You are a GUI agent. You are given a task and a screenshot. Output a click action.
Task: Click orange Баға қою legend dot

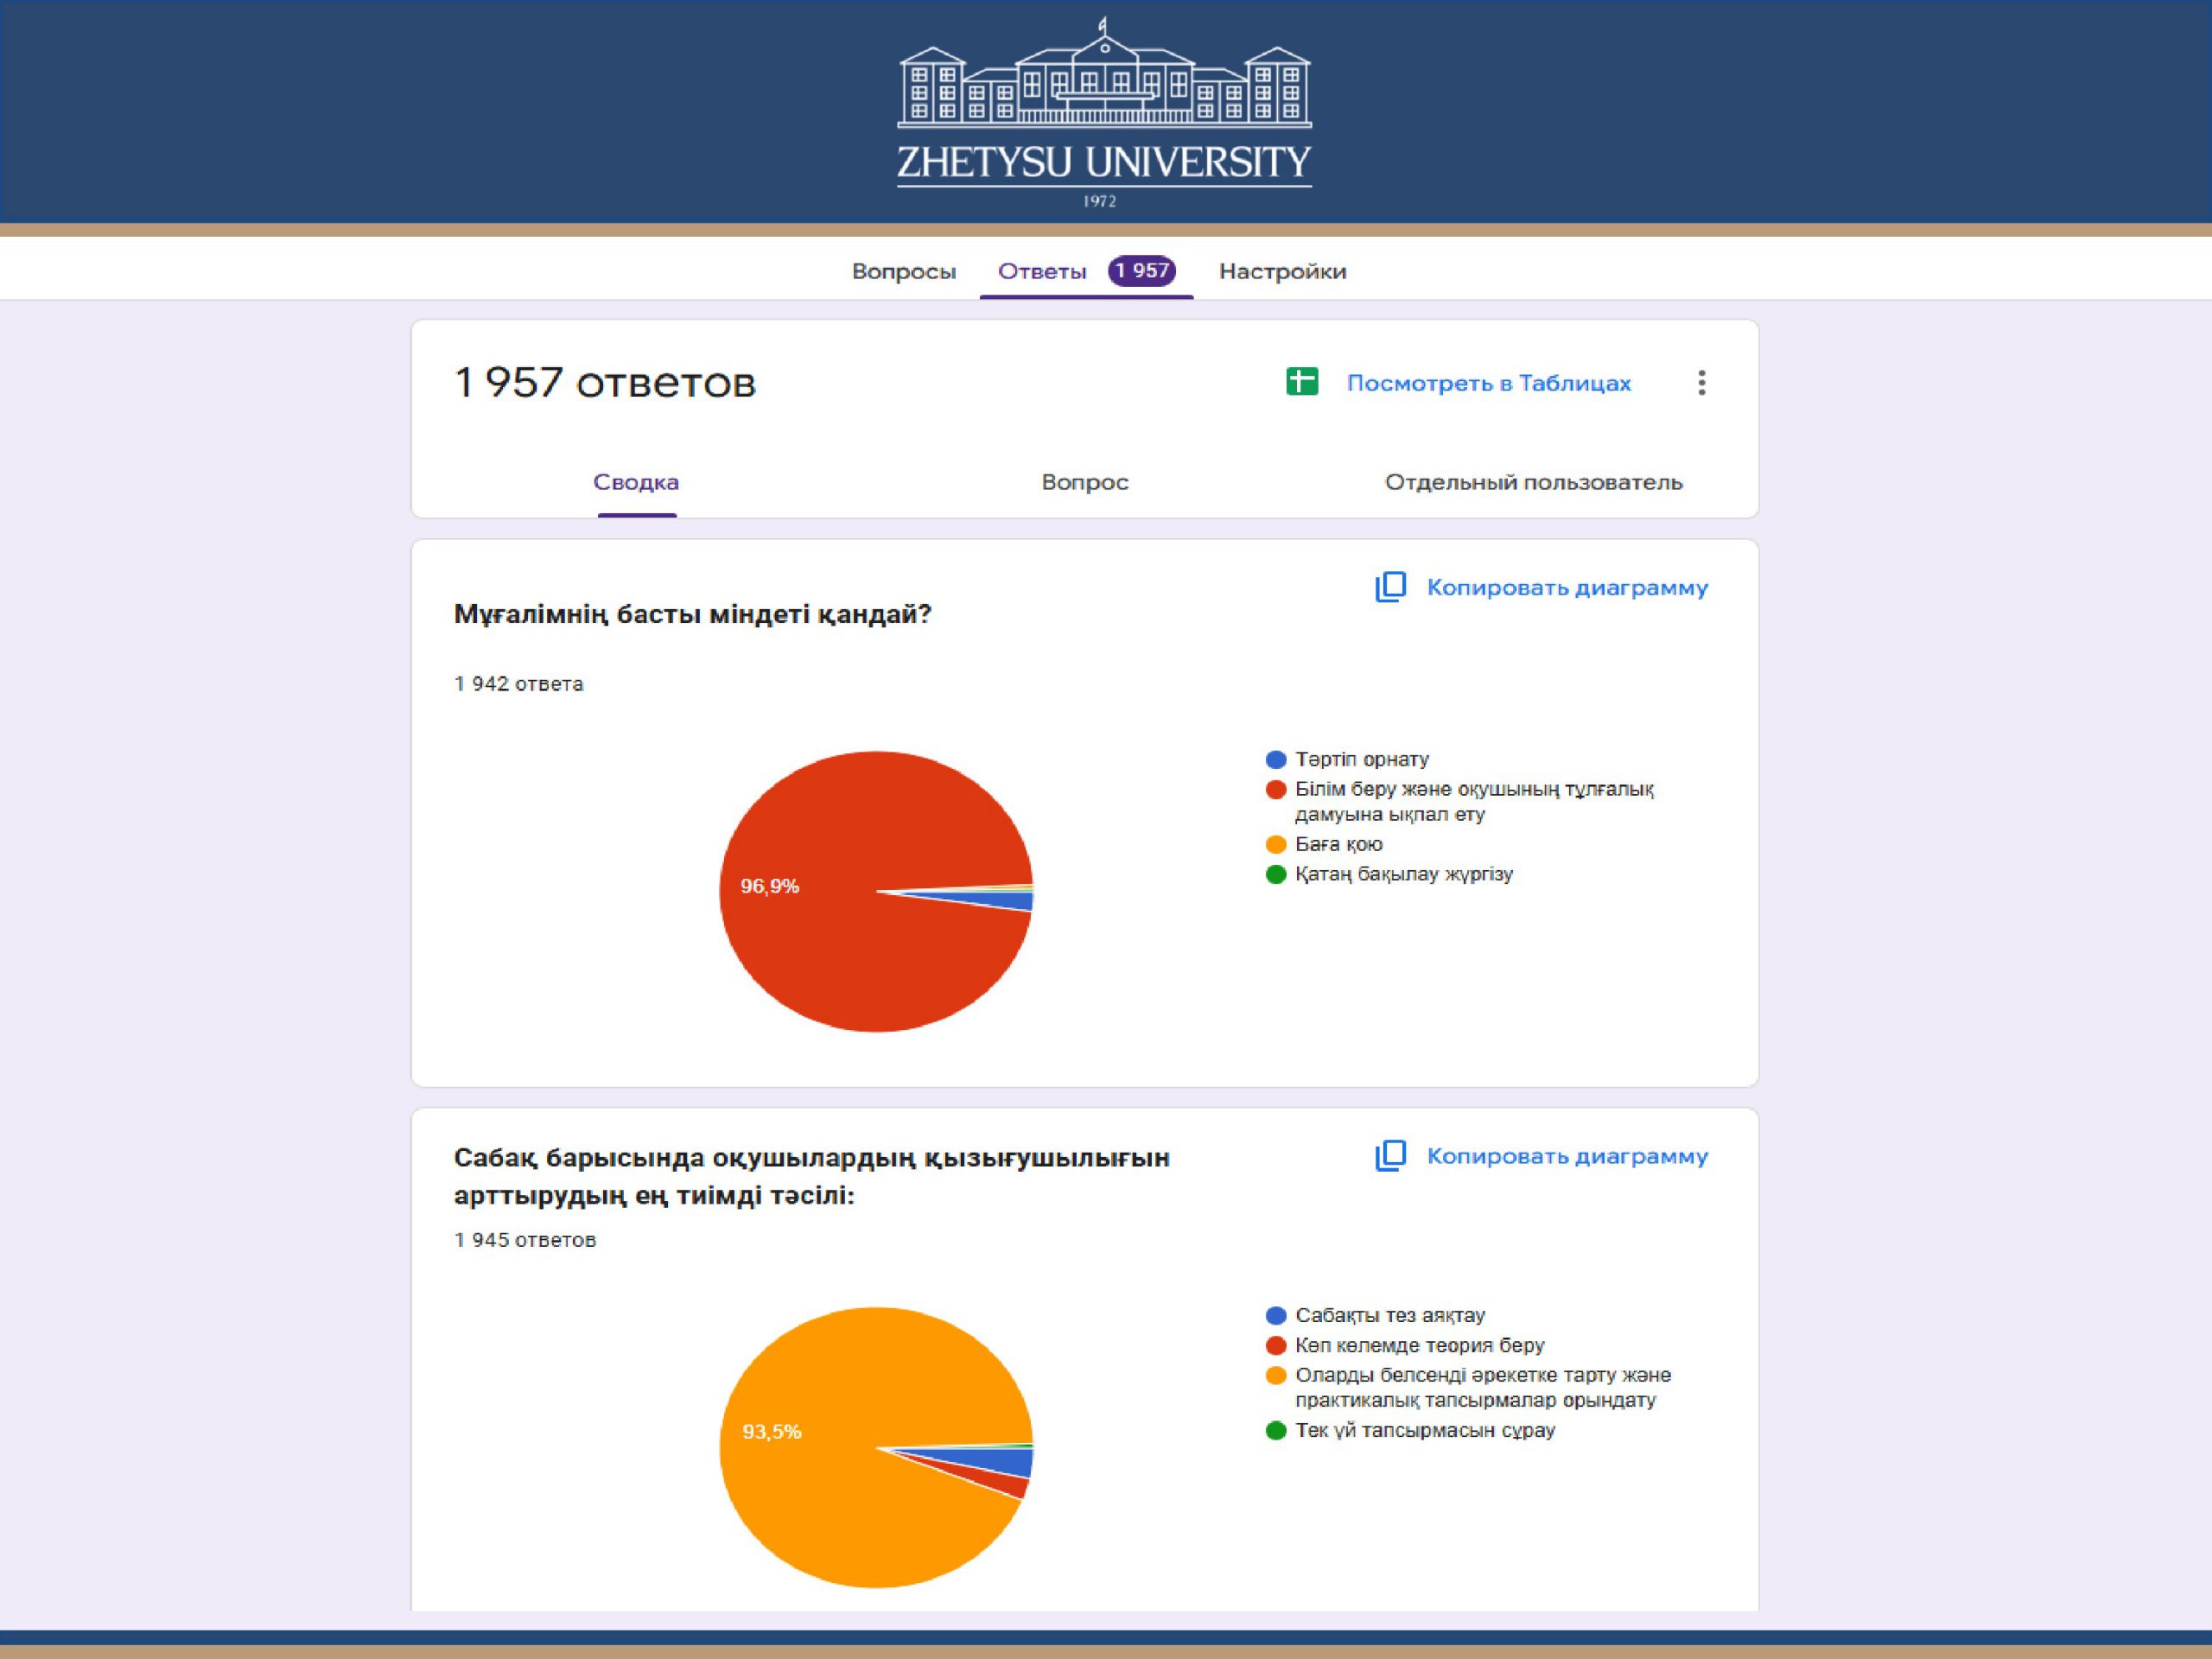1275,844
